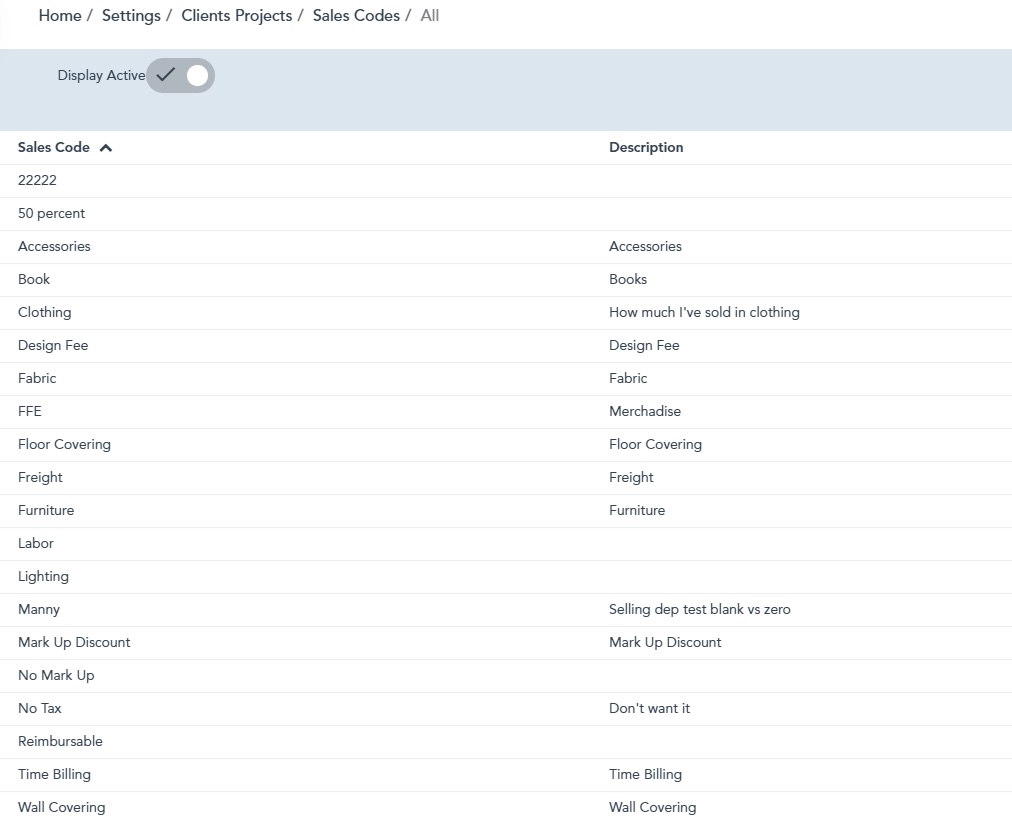This screenshot has width=1012, height=831.
Task: Open the Reimbursable sales code
Action: click(x=60, y=741)
